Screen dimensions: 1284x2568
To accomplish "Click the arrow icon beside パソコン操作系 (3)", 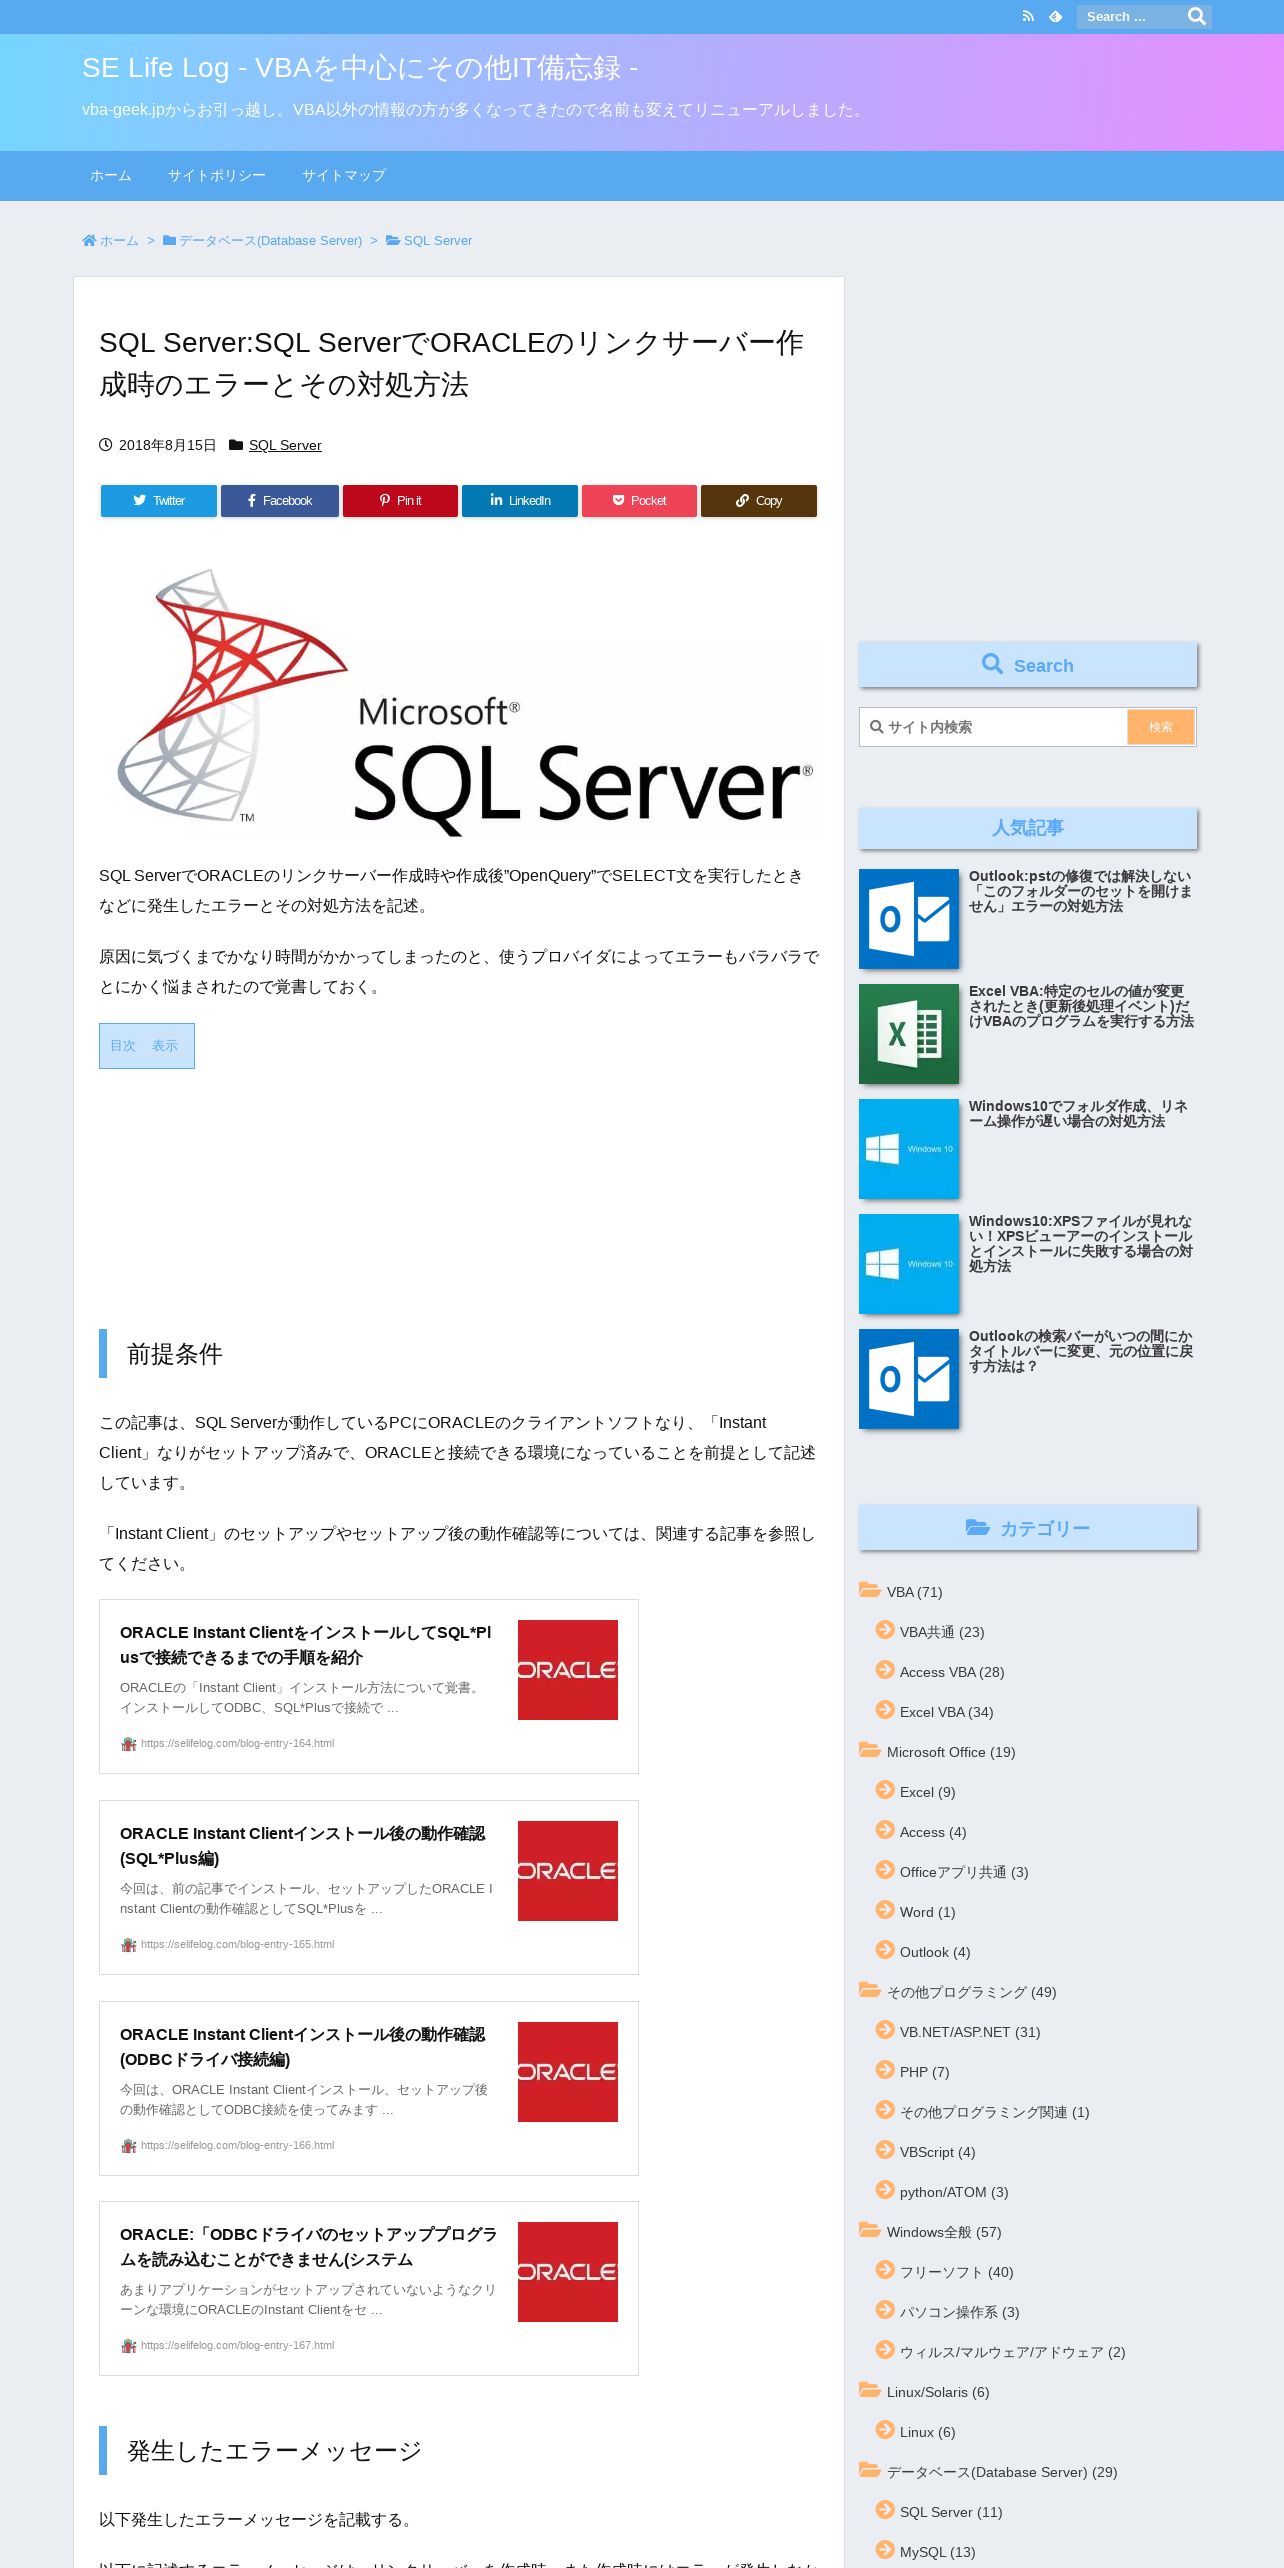I will pos(885,2310).
